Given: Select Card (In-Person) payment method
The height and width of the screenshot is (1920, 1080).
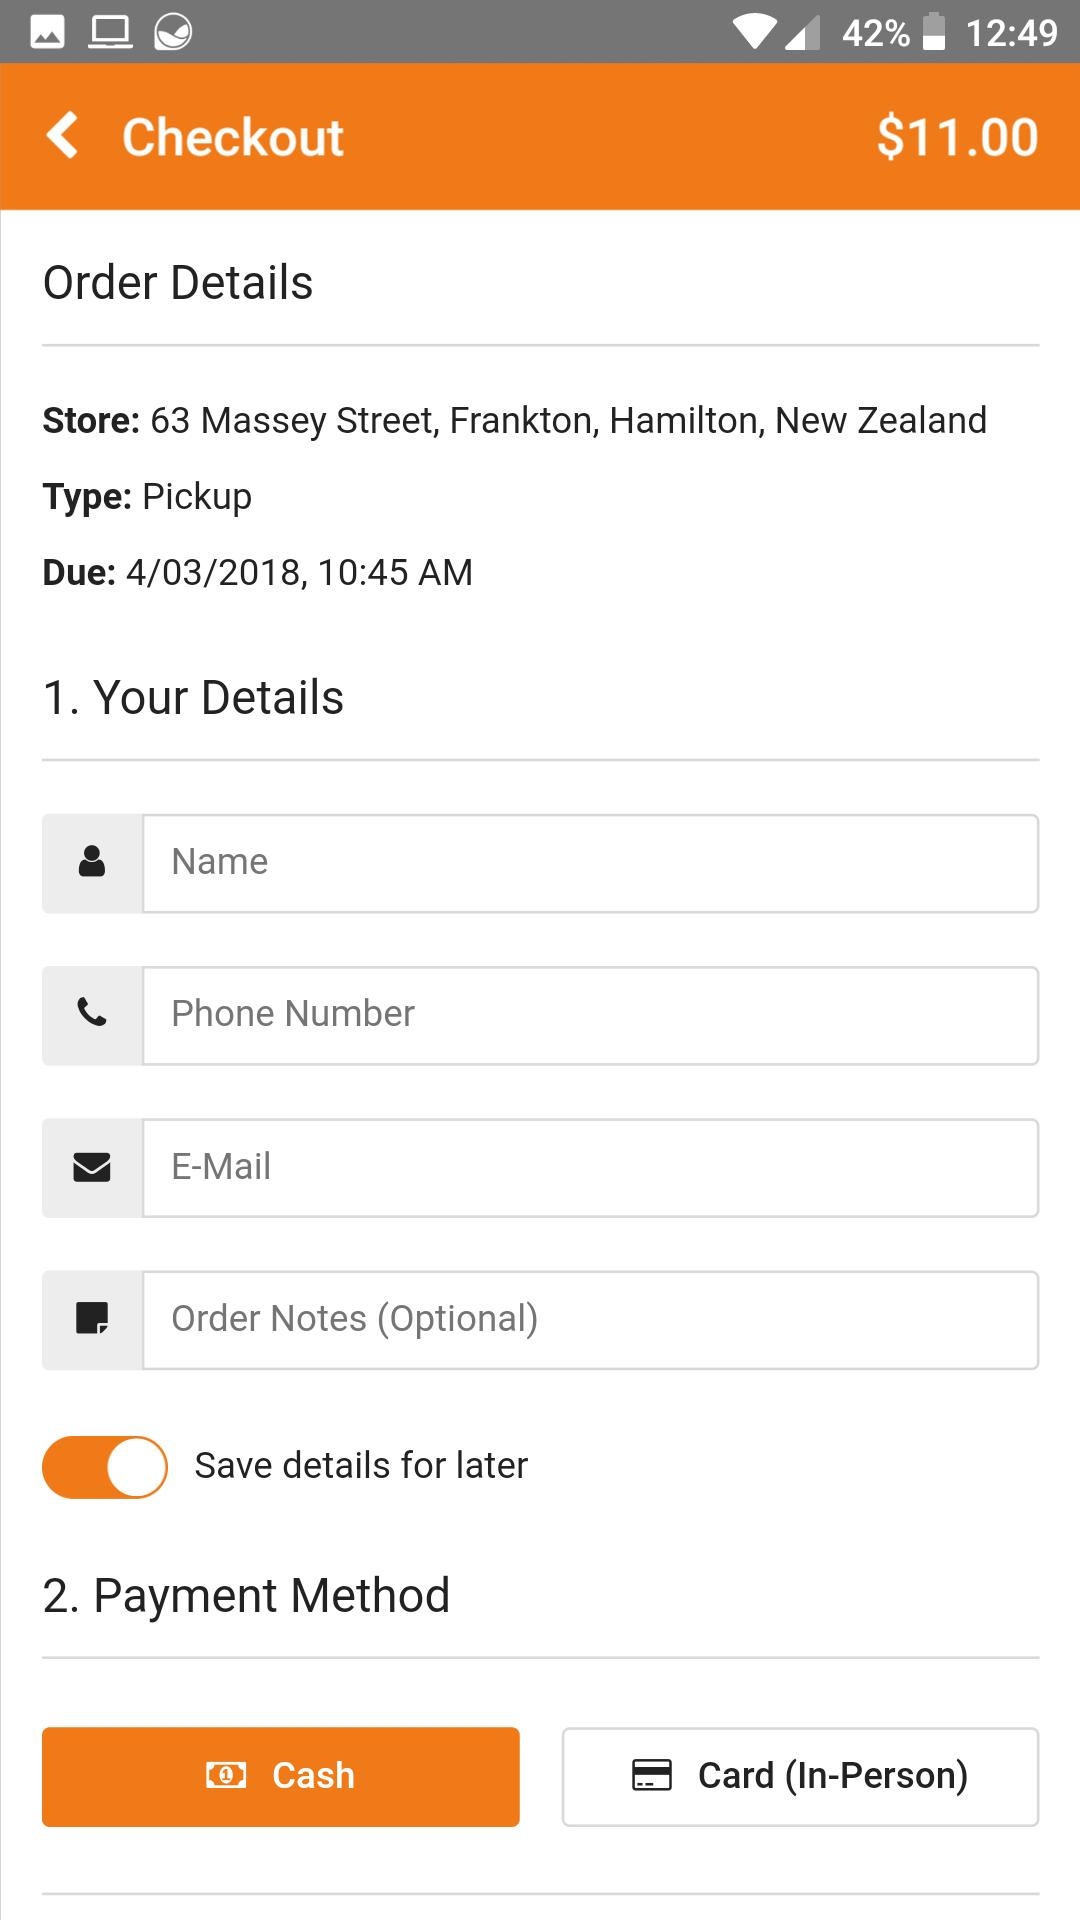Looking at the screenshot, I should (800, 1777).
